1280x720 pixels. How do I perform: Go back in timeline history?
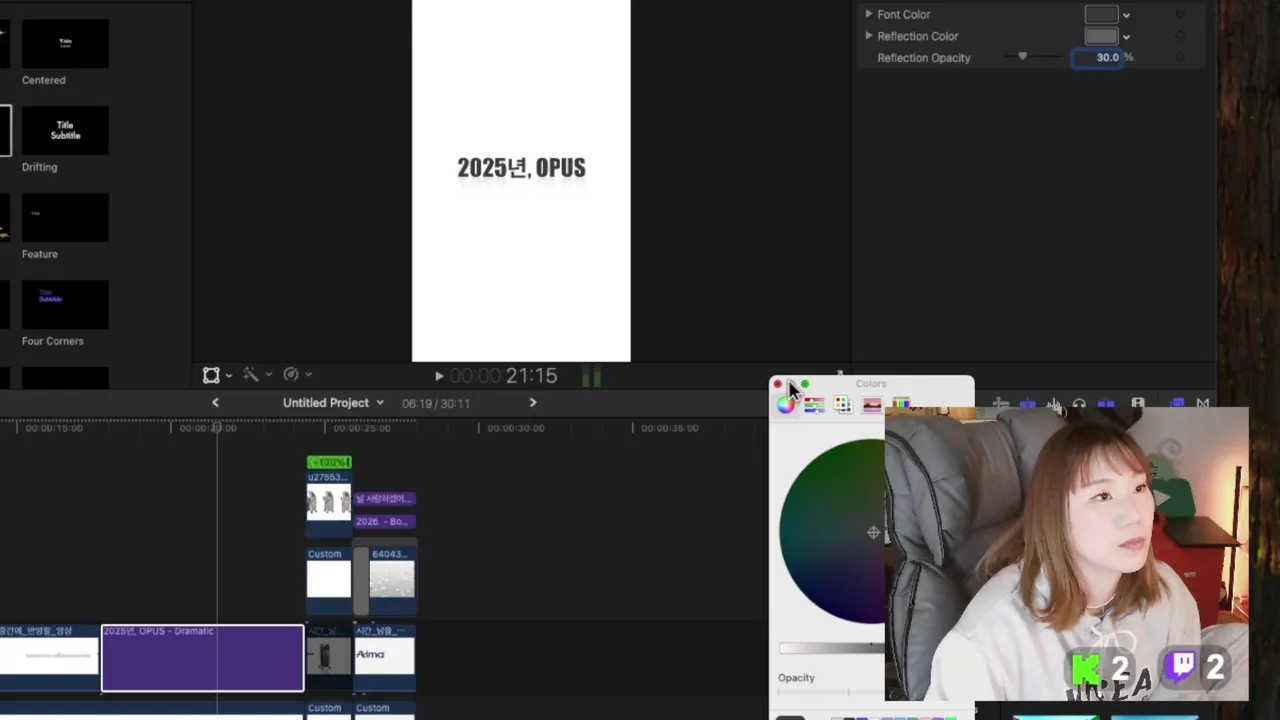[x=215, y=402]
